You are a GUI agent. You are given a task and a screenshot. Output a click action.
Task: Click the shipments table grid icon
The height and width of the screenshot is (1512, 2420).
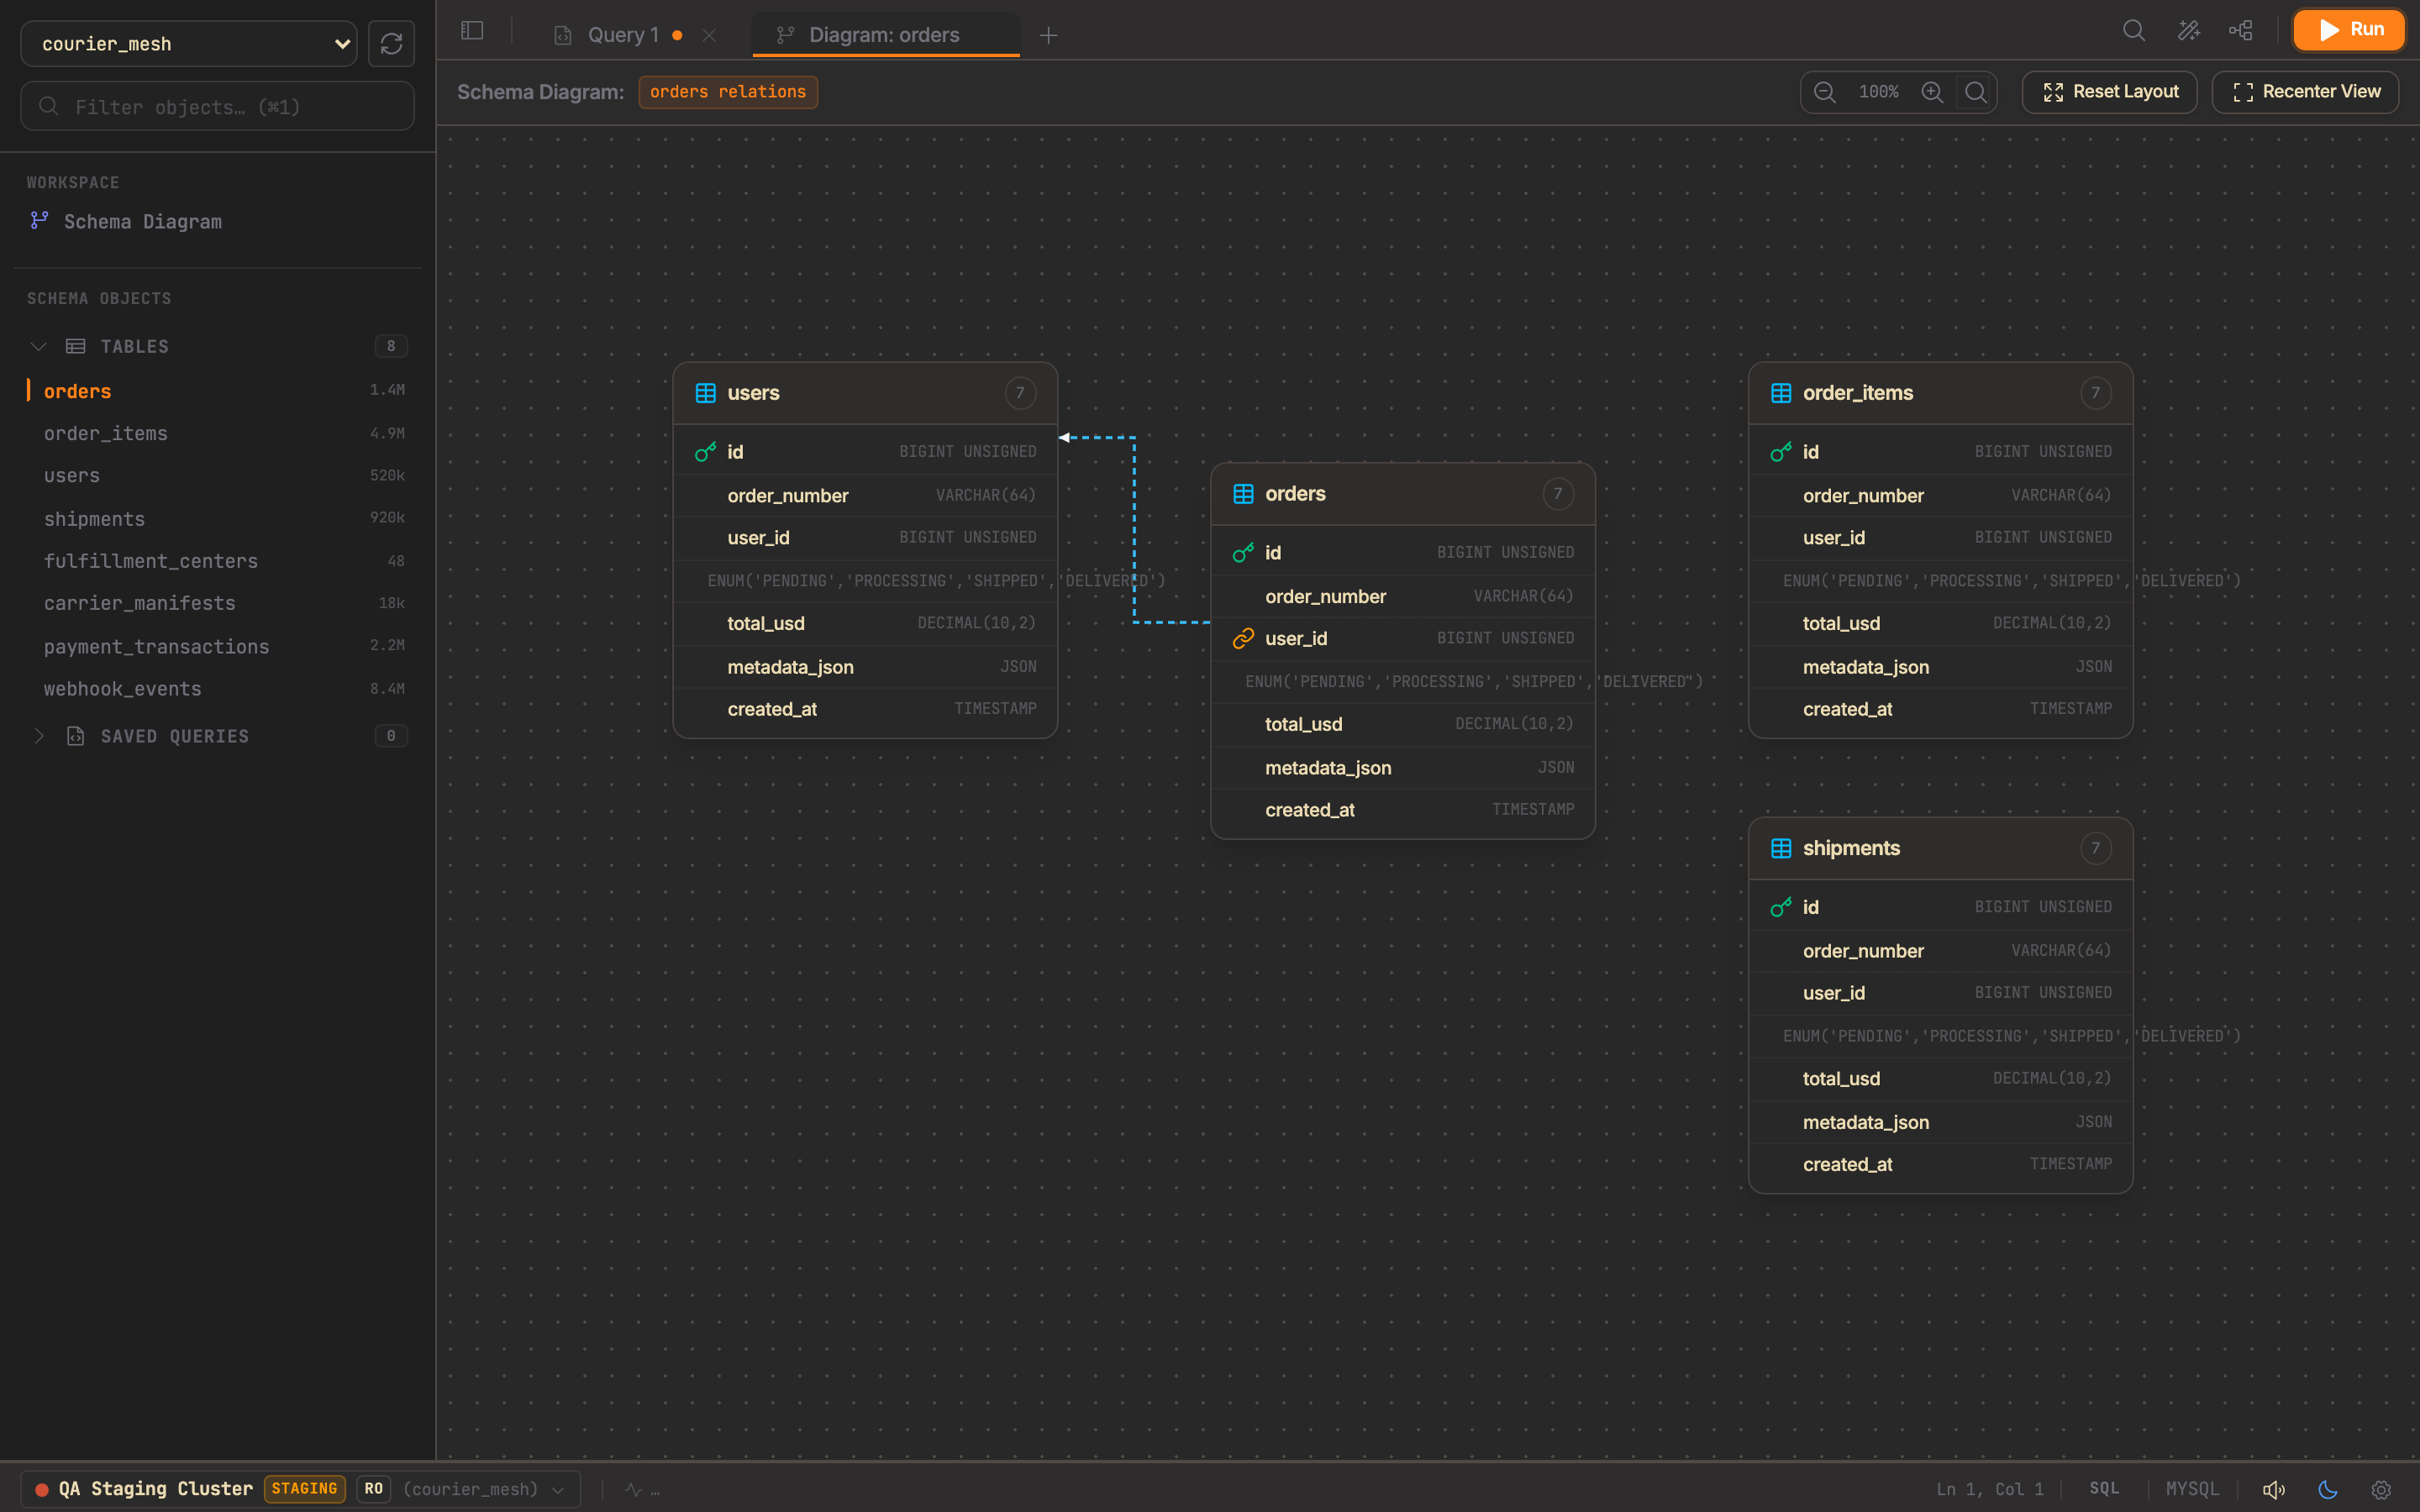point(1781,848)
